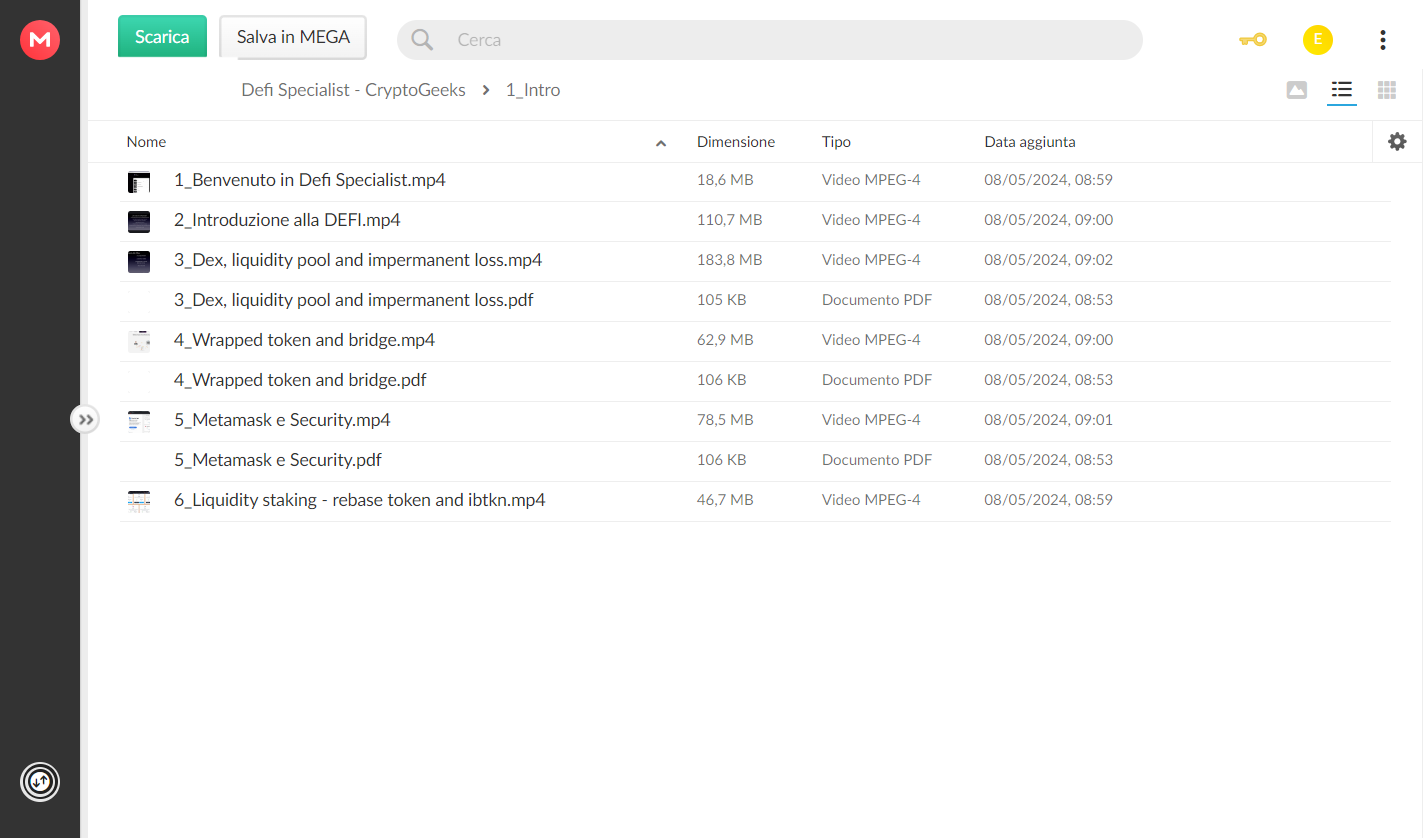Select the list view icon
1423x838 pixels.
pyautogui.click(x=1341, y=90)
